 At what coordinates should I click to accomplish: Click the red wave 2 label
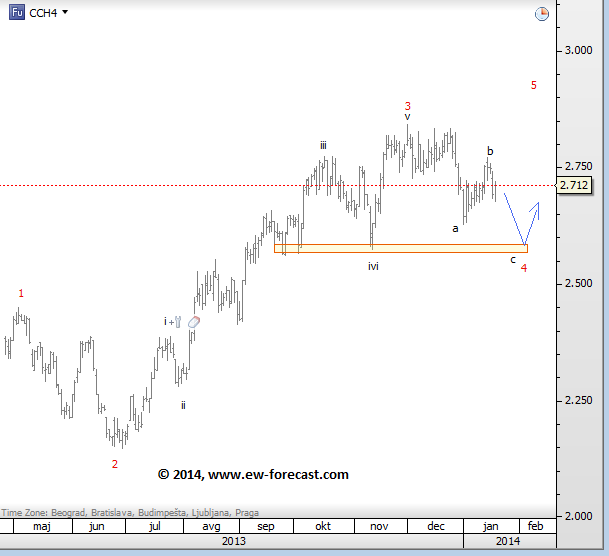click(x=114, y=464)
